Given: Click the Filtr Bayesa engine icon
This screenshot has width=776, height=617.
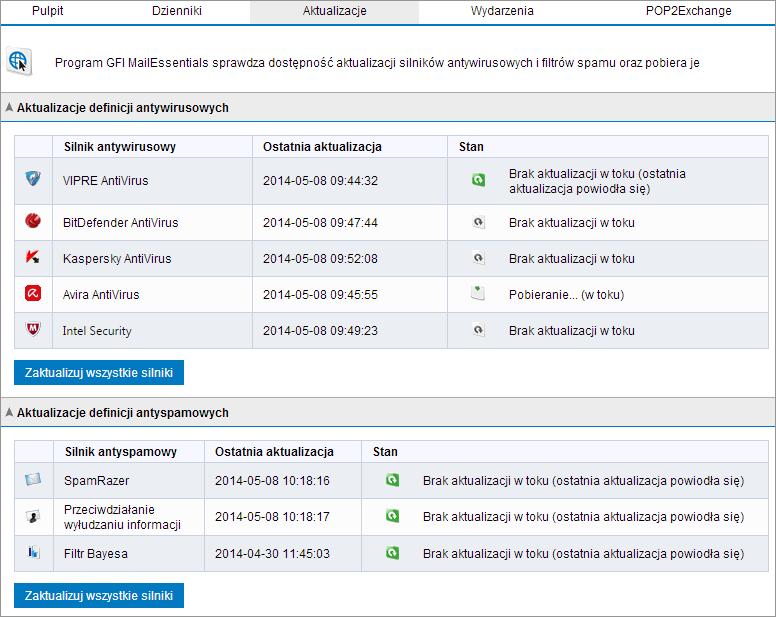Looking at the screenshot, I should click(x=34, y=552).
